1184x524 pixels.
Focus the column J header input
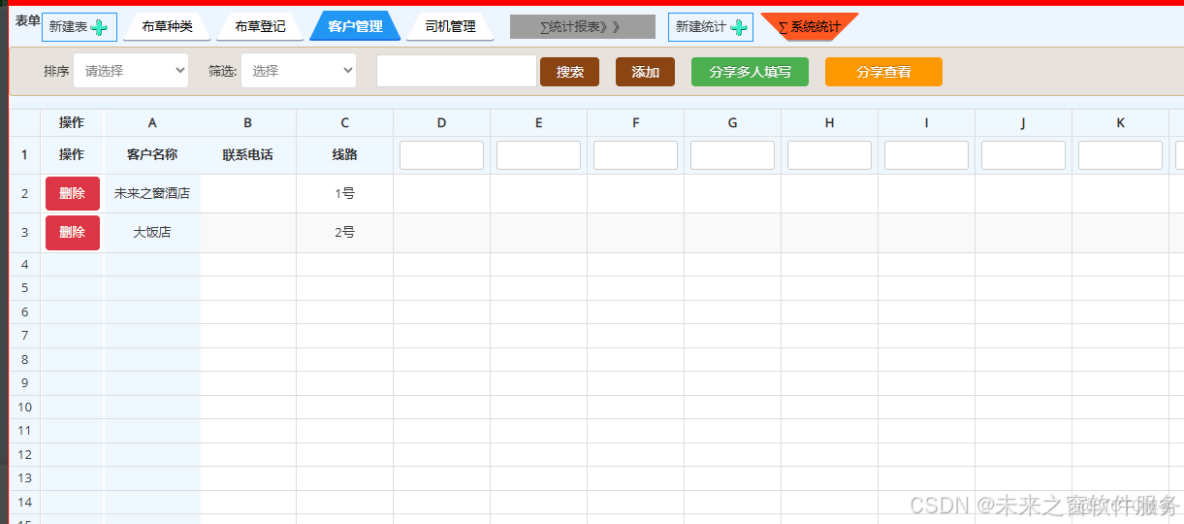[1023, 155]
